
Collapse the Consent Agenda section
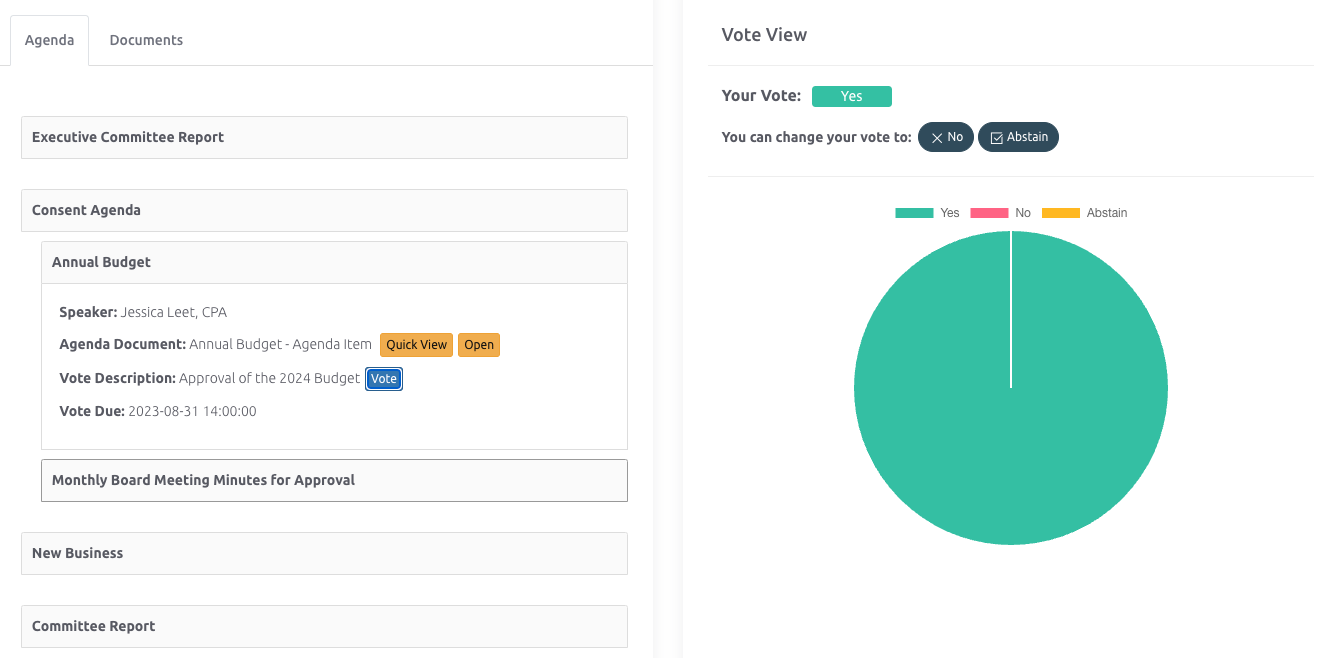tap(324, 211)
